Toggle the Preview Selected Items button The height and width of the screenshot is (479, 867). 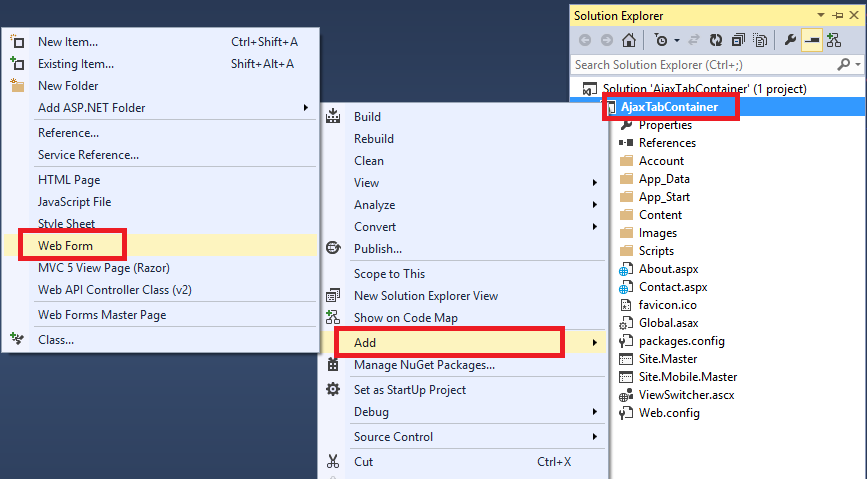[x=811, y=41]
